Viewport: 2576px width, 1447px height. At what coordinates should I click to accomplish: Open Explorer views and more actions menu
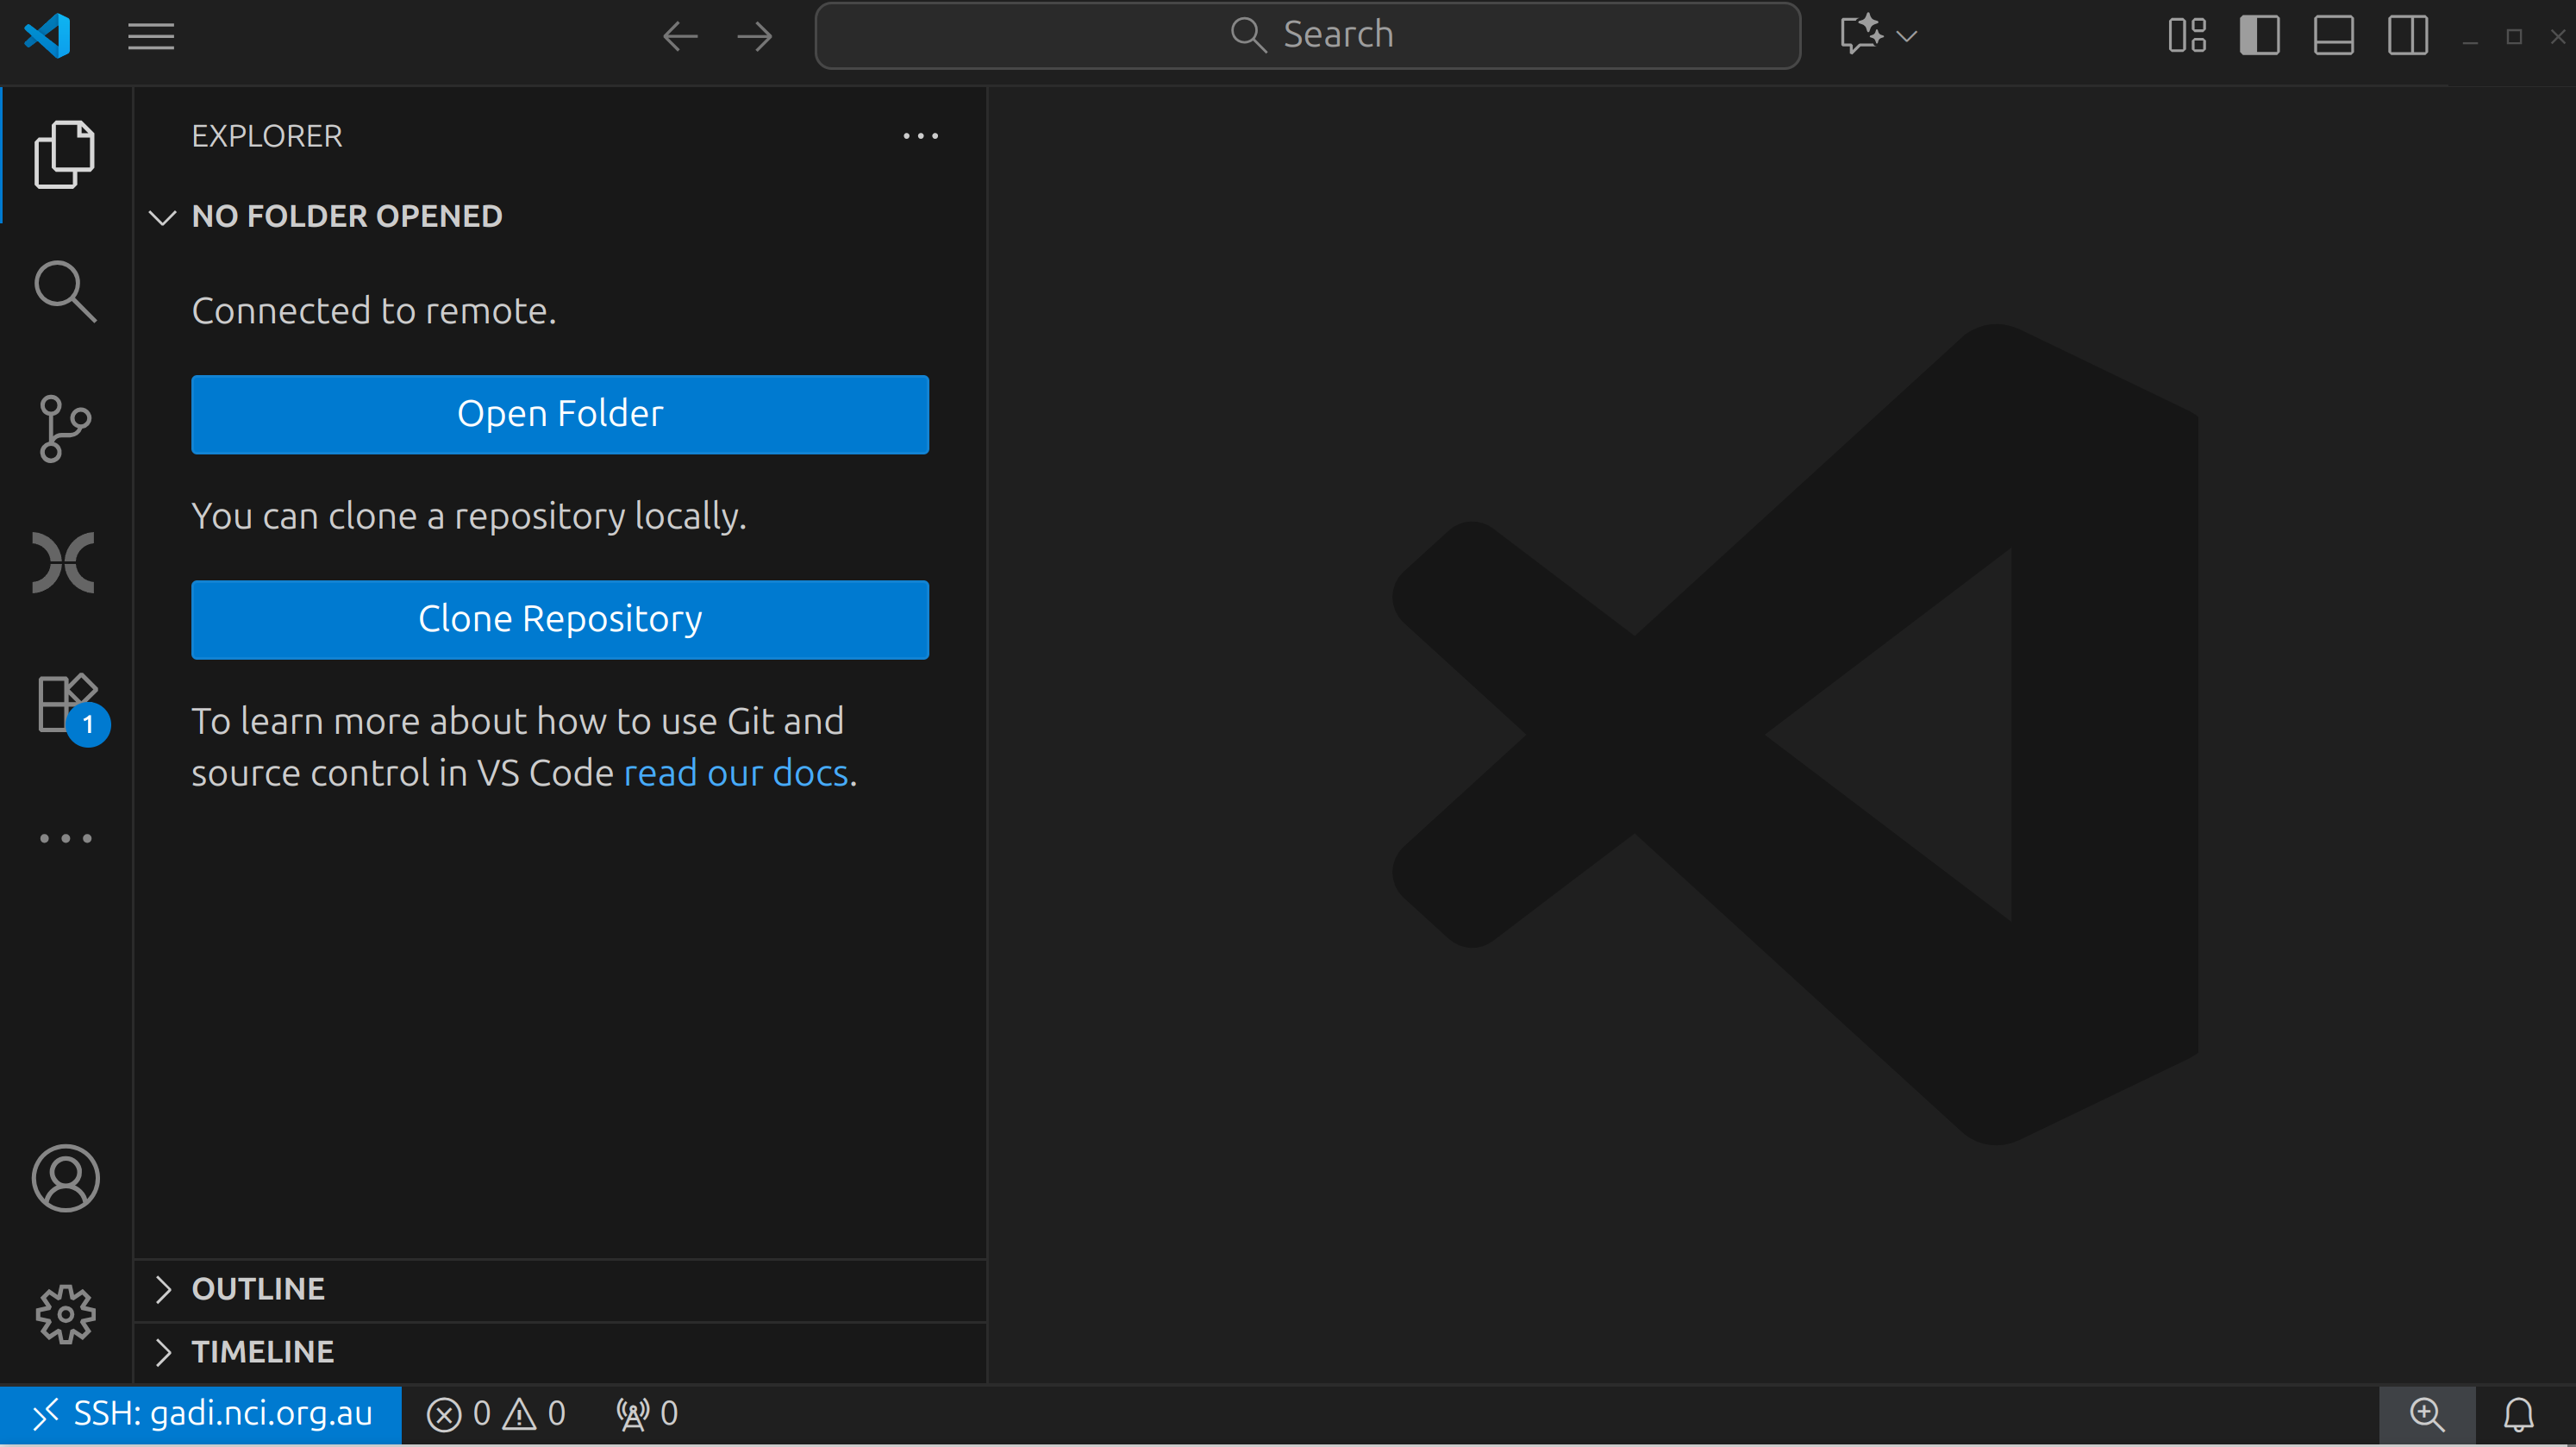(x=920, y=136)
